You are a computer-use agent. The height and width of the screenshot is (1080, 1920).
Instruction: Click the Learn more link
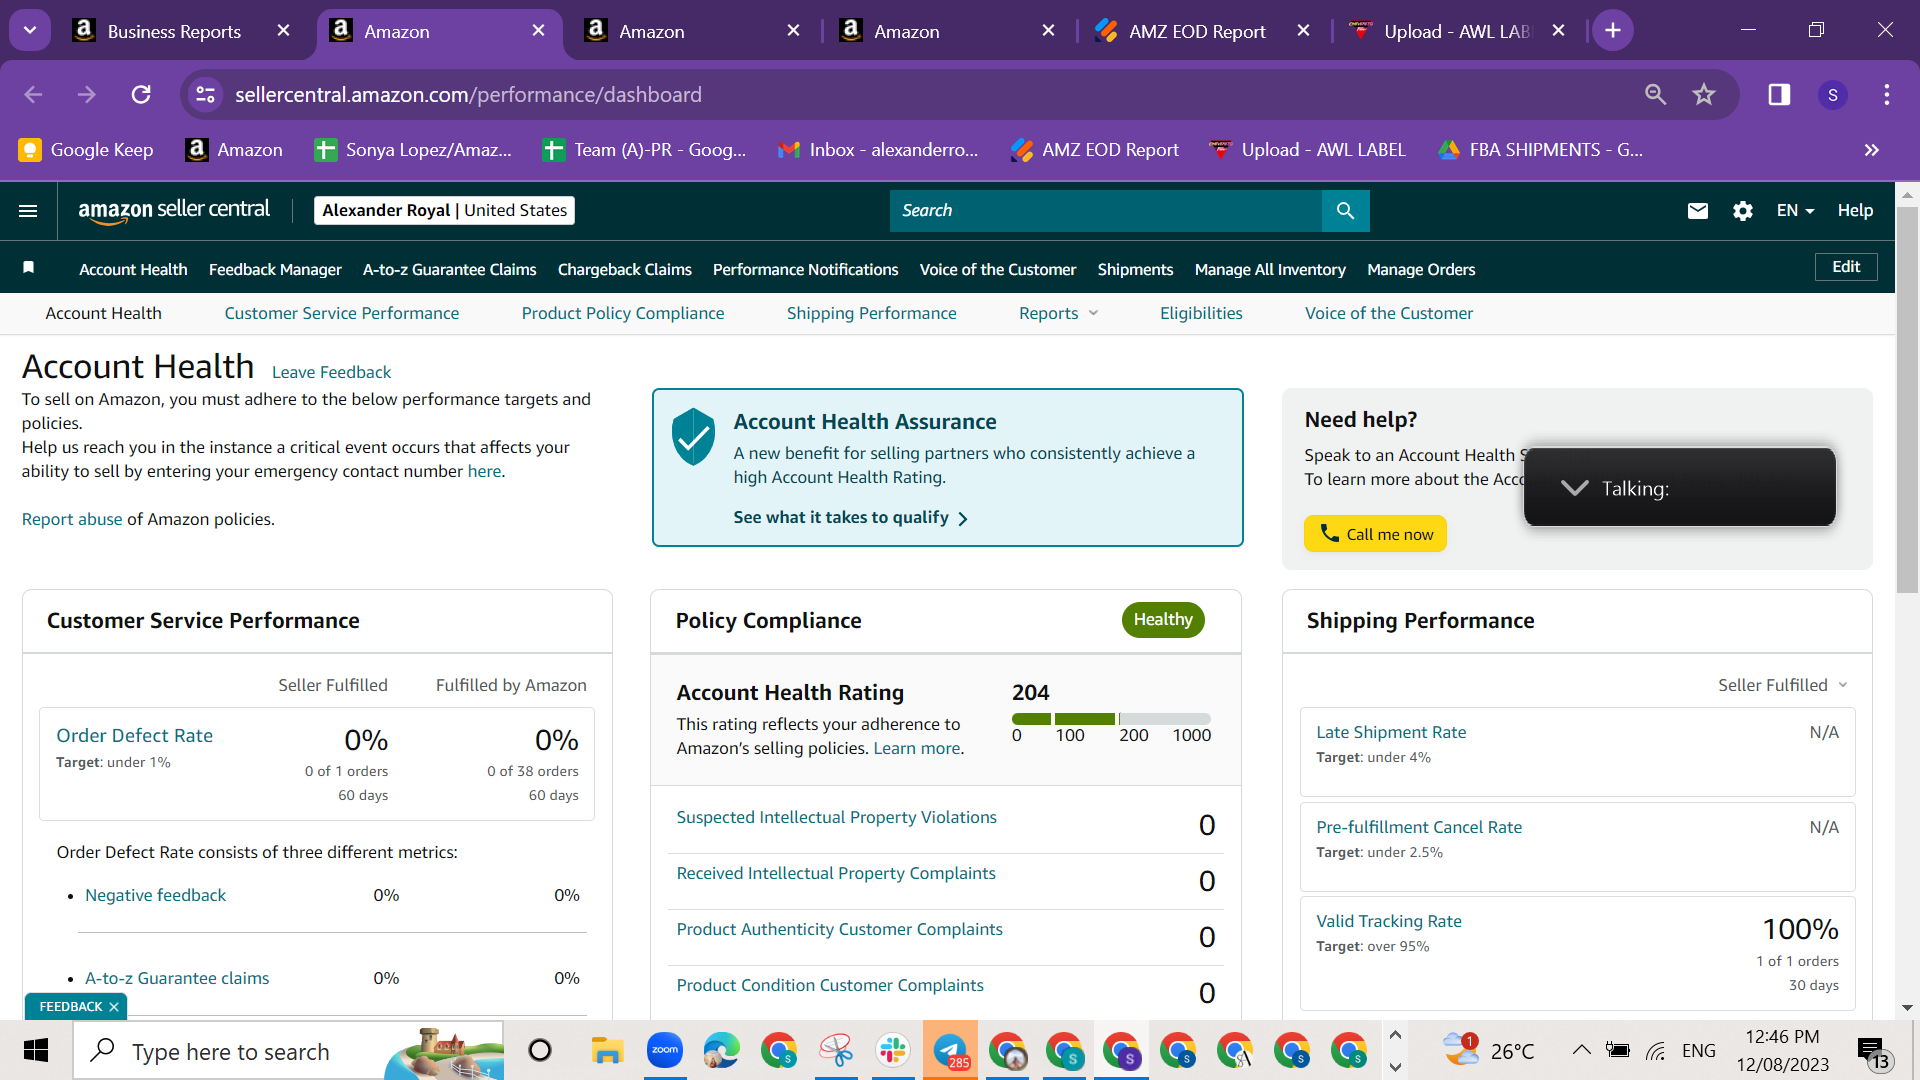pos(916,748)
